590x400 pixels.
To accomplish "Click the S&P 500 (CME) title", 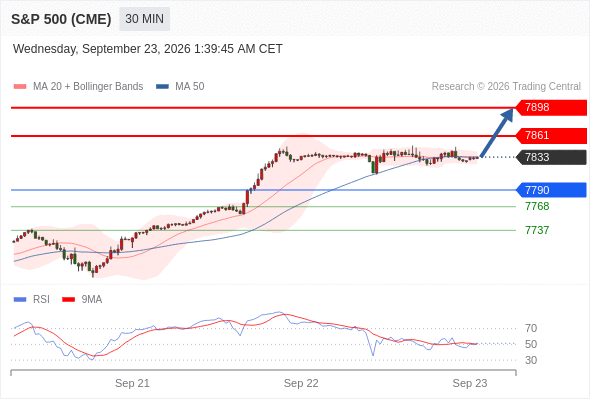I will click(x=61, y=19).
